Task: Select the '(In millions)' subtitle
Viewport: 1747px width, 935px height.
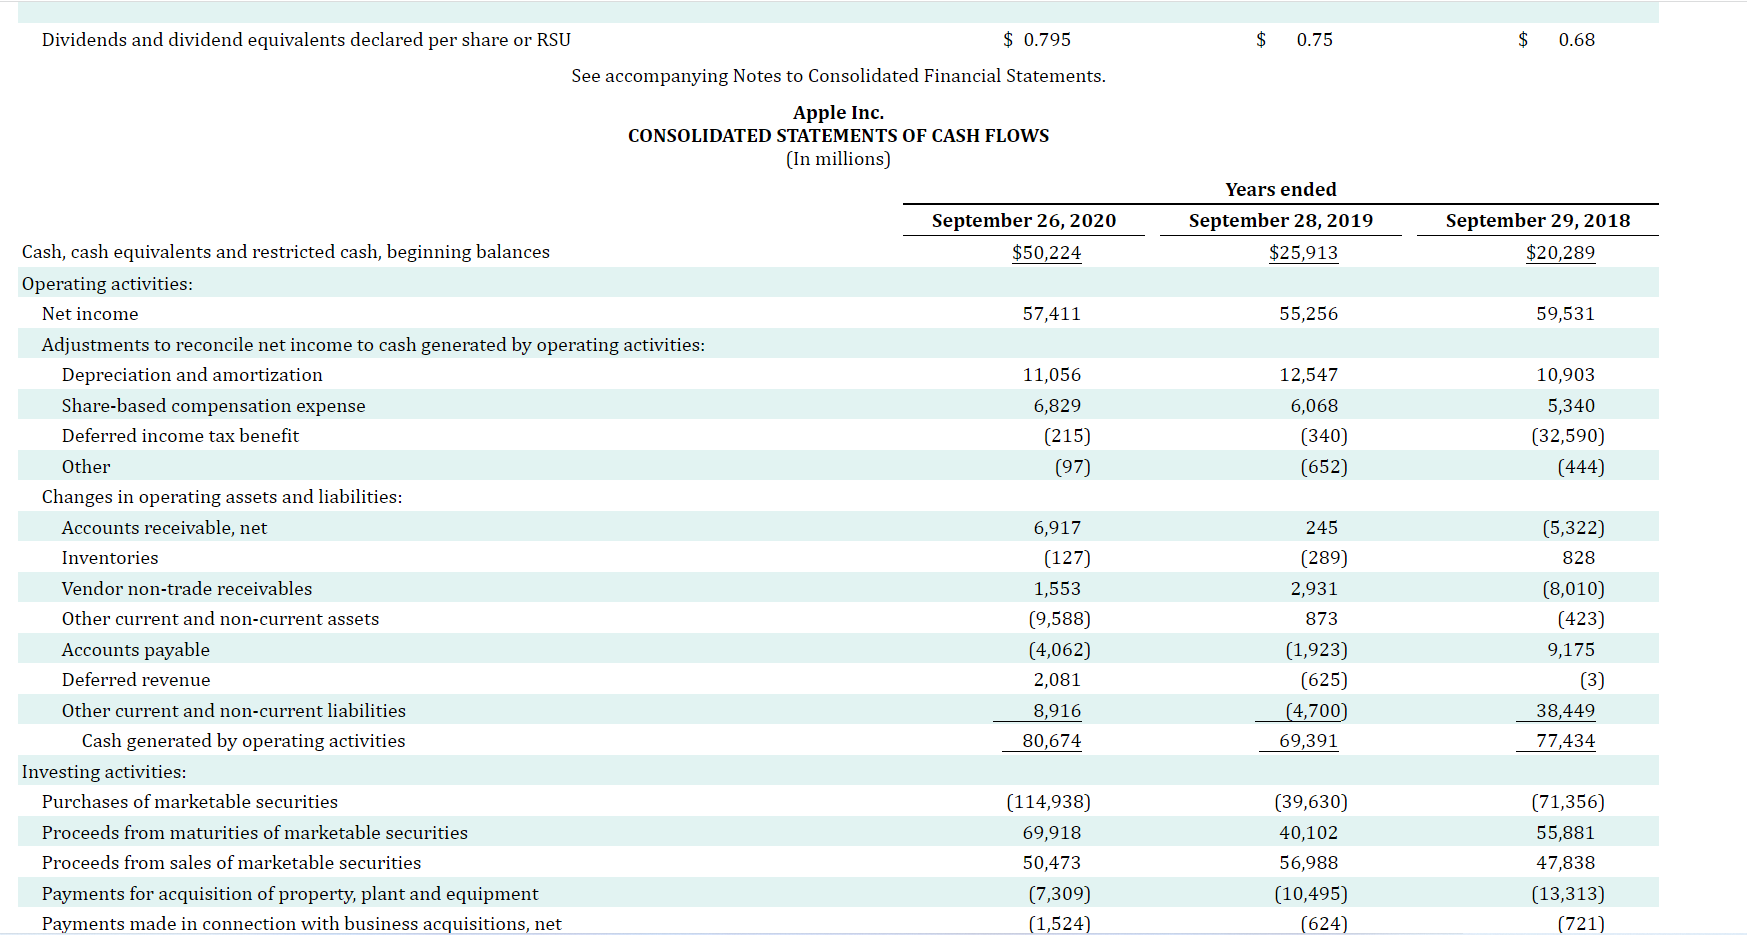Action: click(x=838, y=159)
